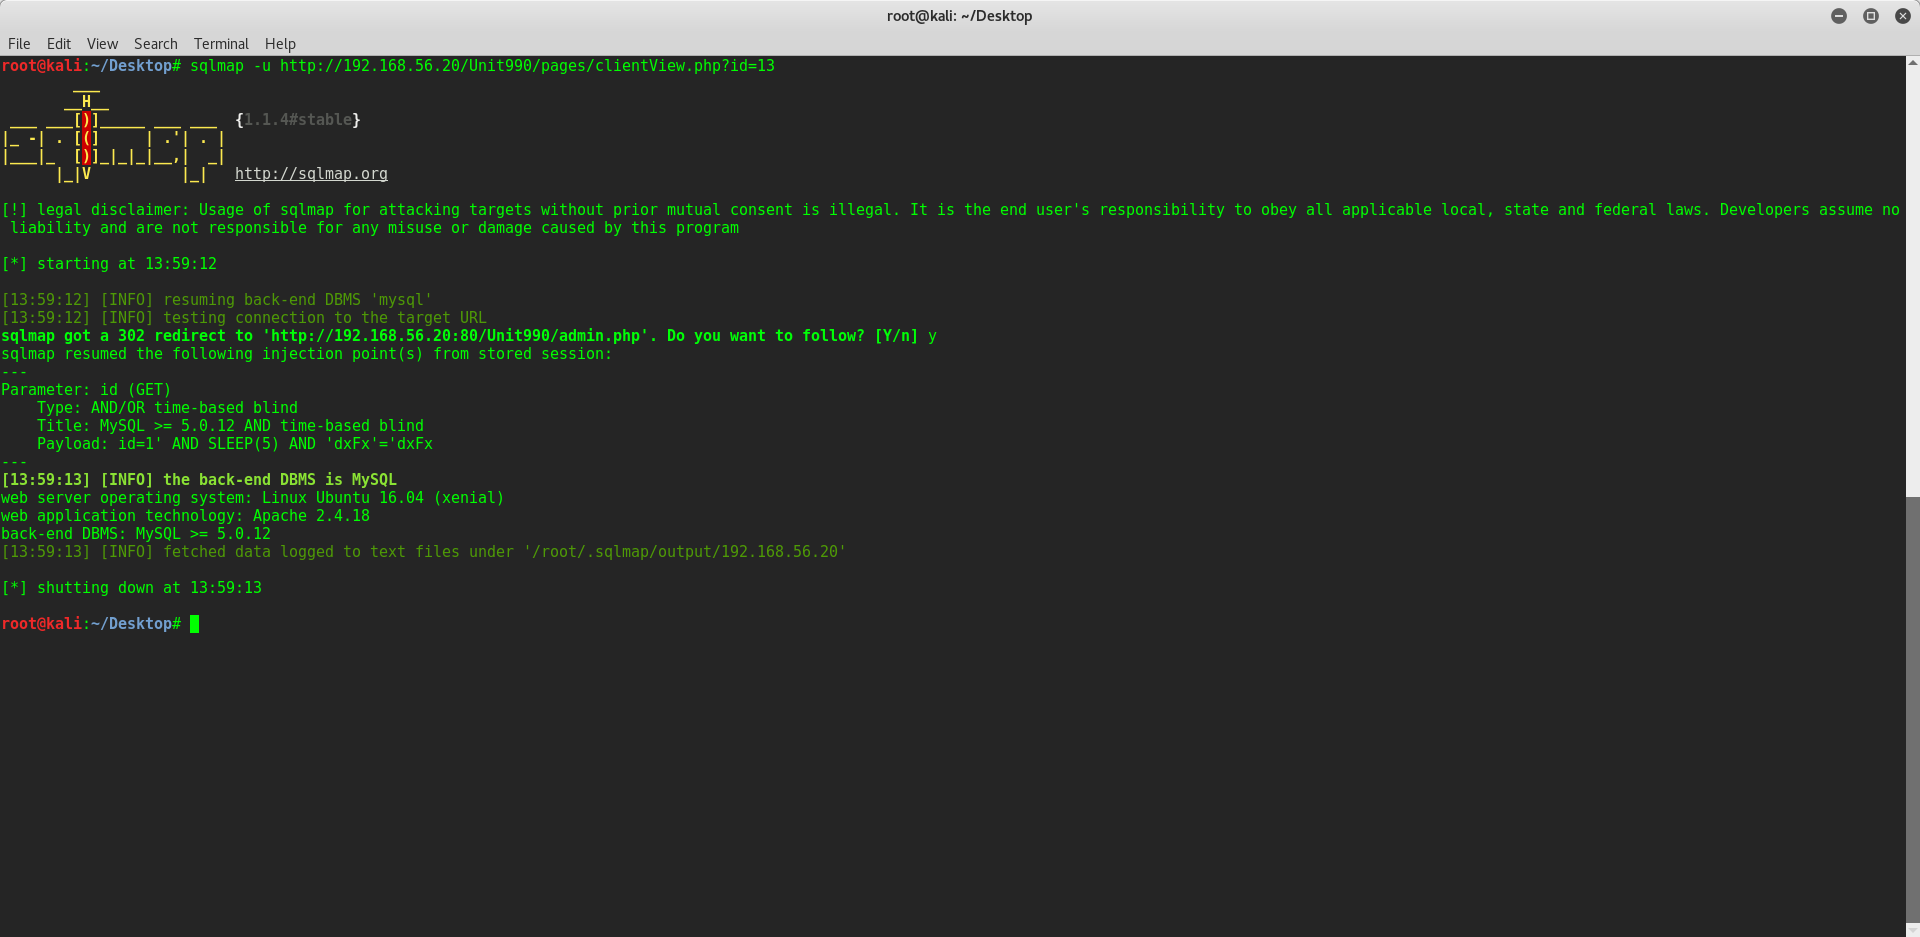Click the sqlmap ASCII art logo

click(113, 138)
